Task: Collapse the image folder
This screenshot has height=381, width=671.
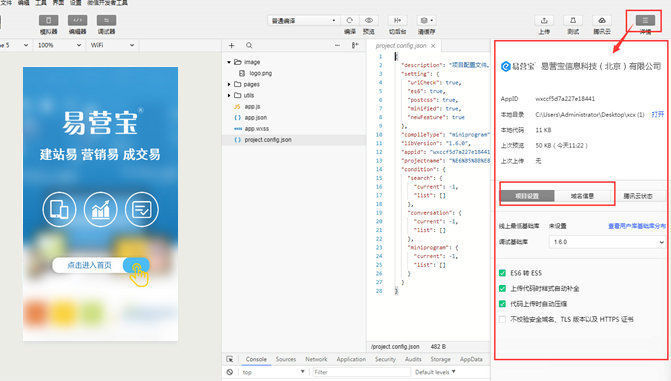Action: (229, 62)
